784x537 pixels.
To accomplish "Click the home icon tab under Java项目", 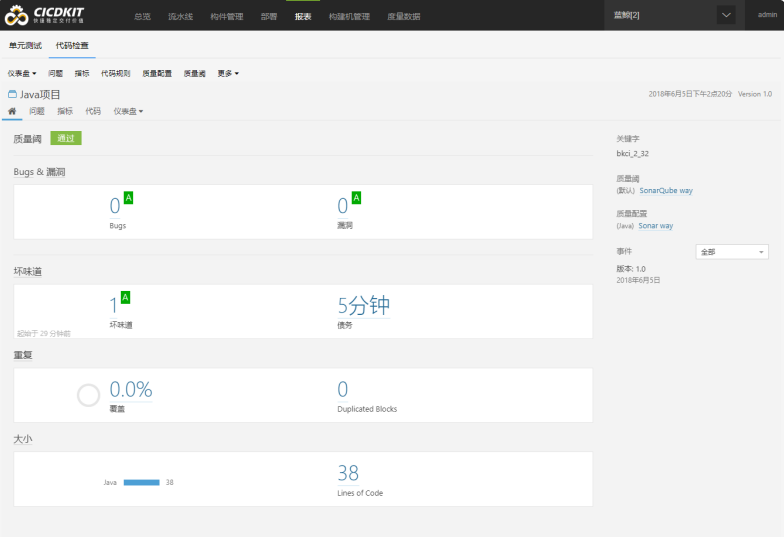I will coord(12,111).
